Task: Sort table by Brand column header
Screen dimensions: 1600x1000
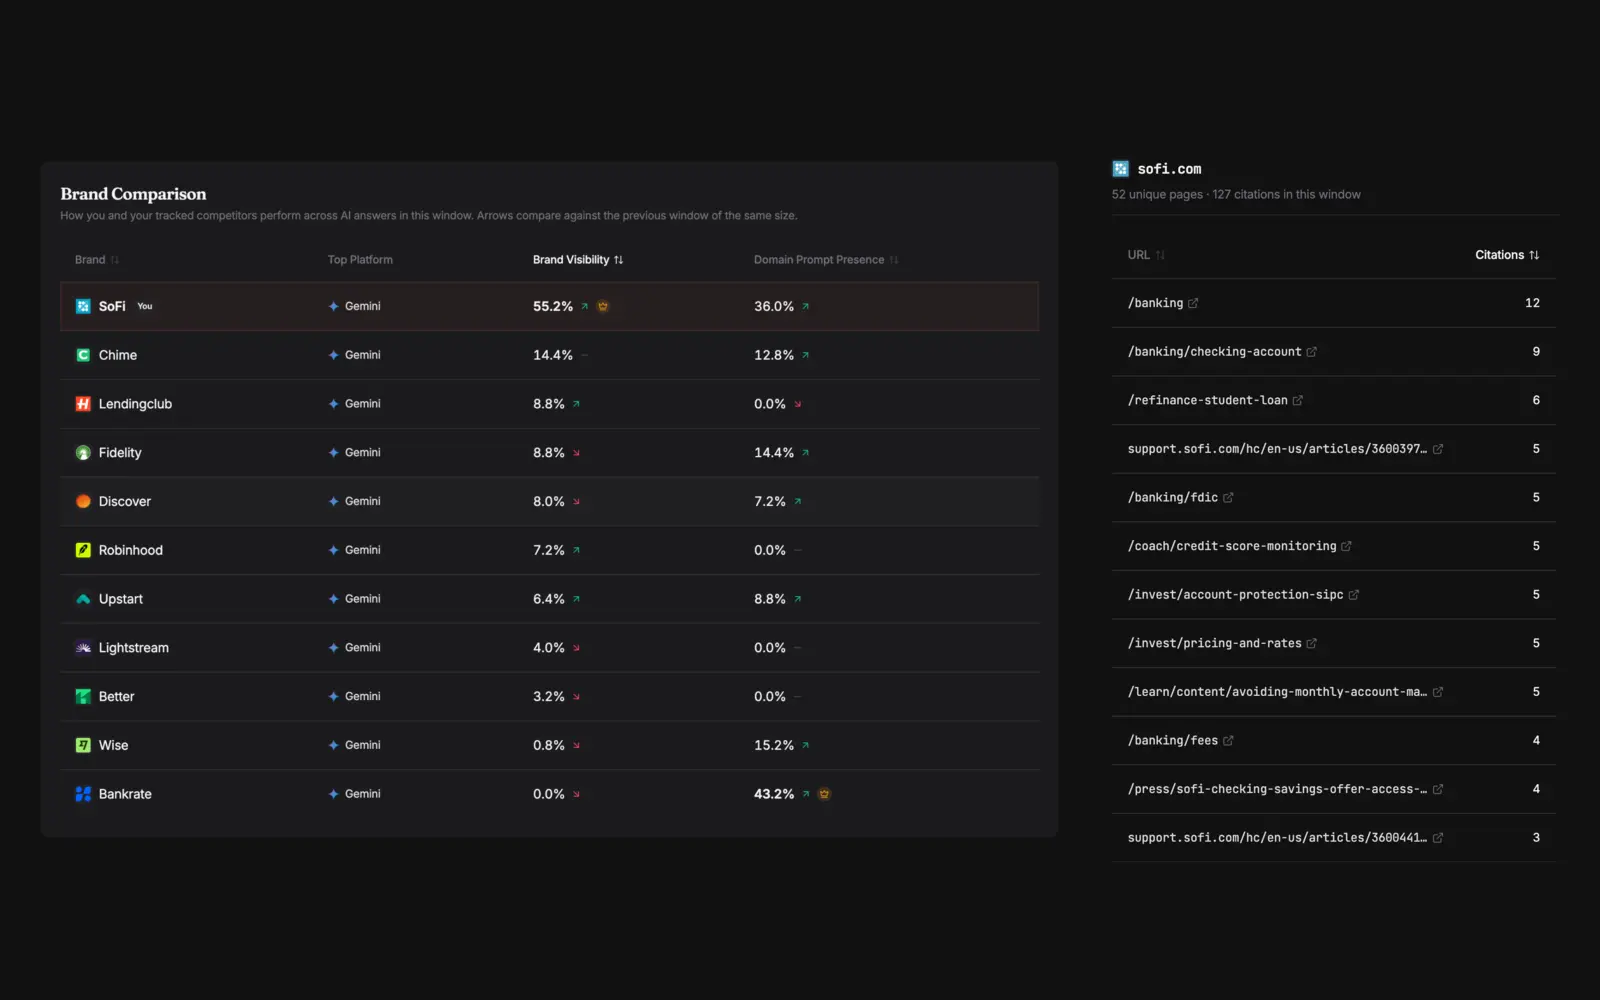Action: tap(97, 260)
